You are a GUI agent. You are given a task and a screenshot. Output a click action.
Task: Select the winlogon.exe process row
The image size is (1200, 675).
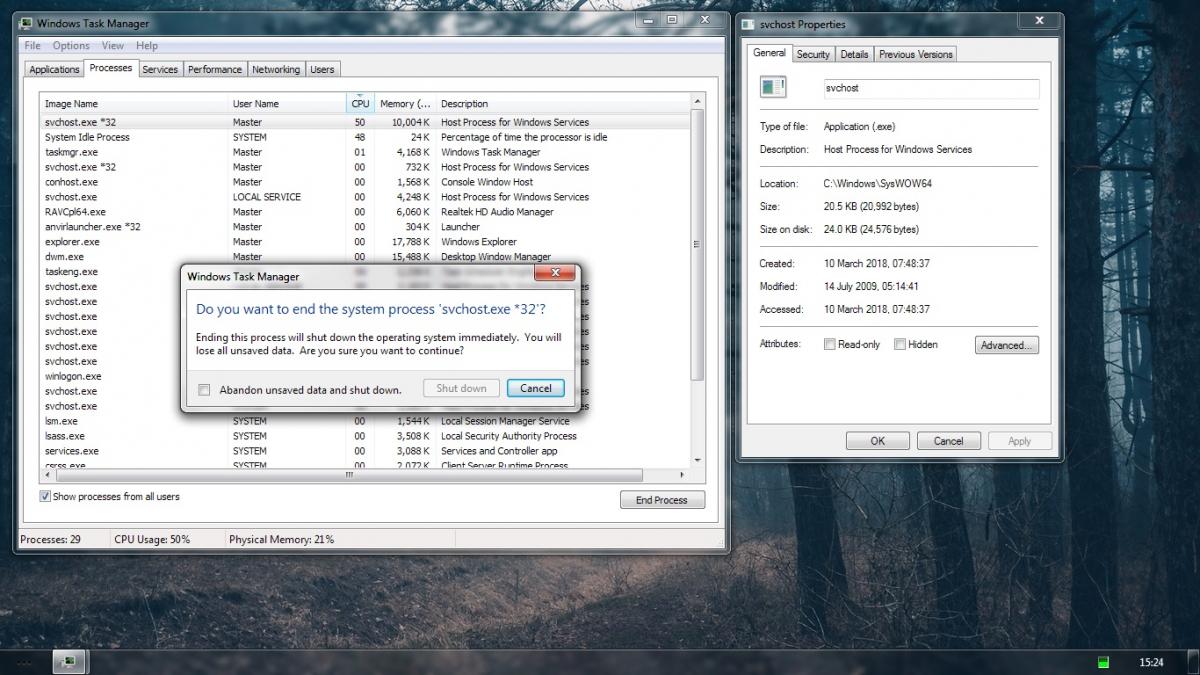pos(110,376)
